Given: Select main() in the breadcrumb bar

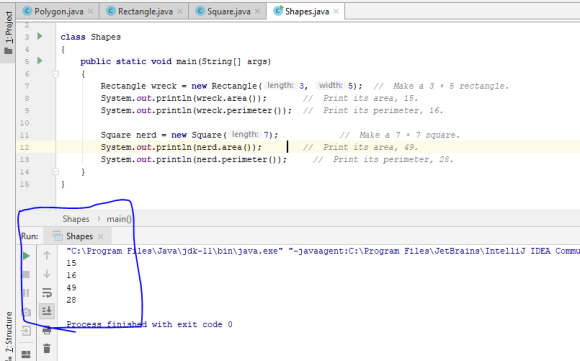Looking at the screenshot, I should (119, 219).
